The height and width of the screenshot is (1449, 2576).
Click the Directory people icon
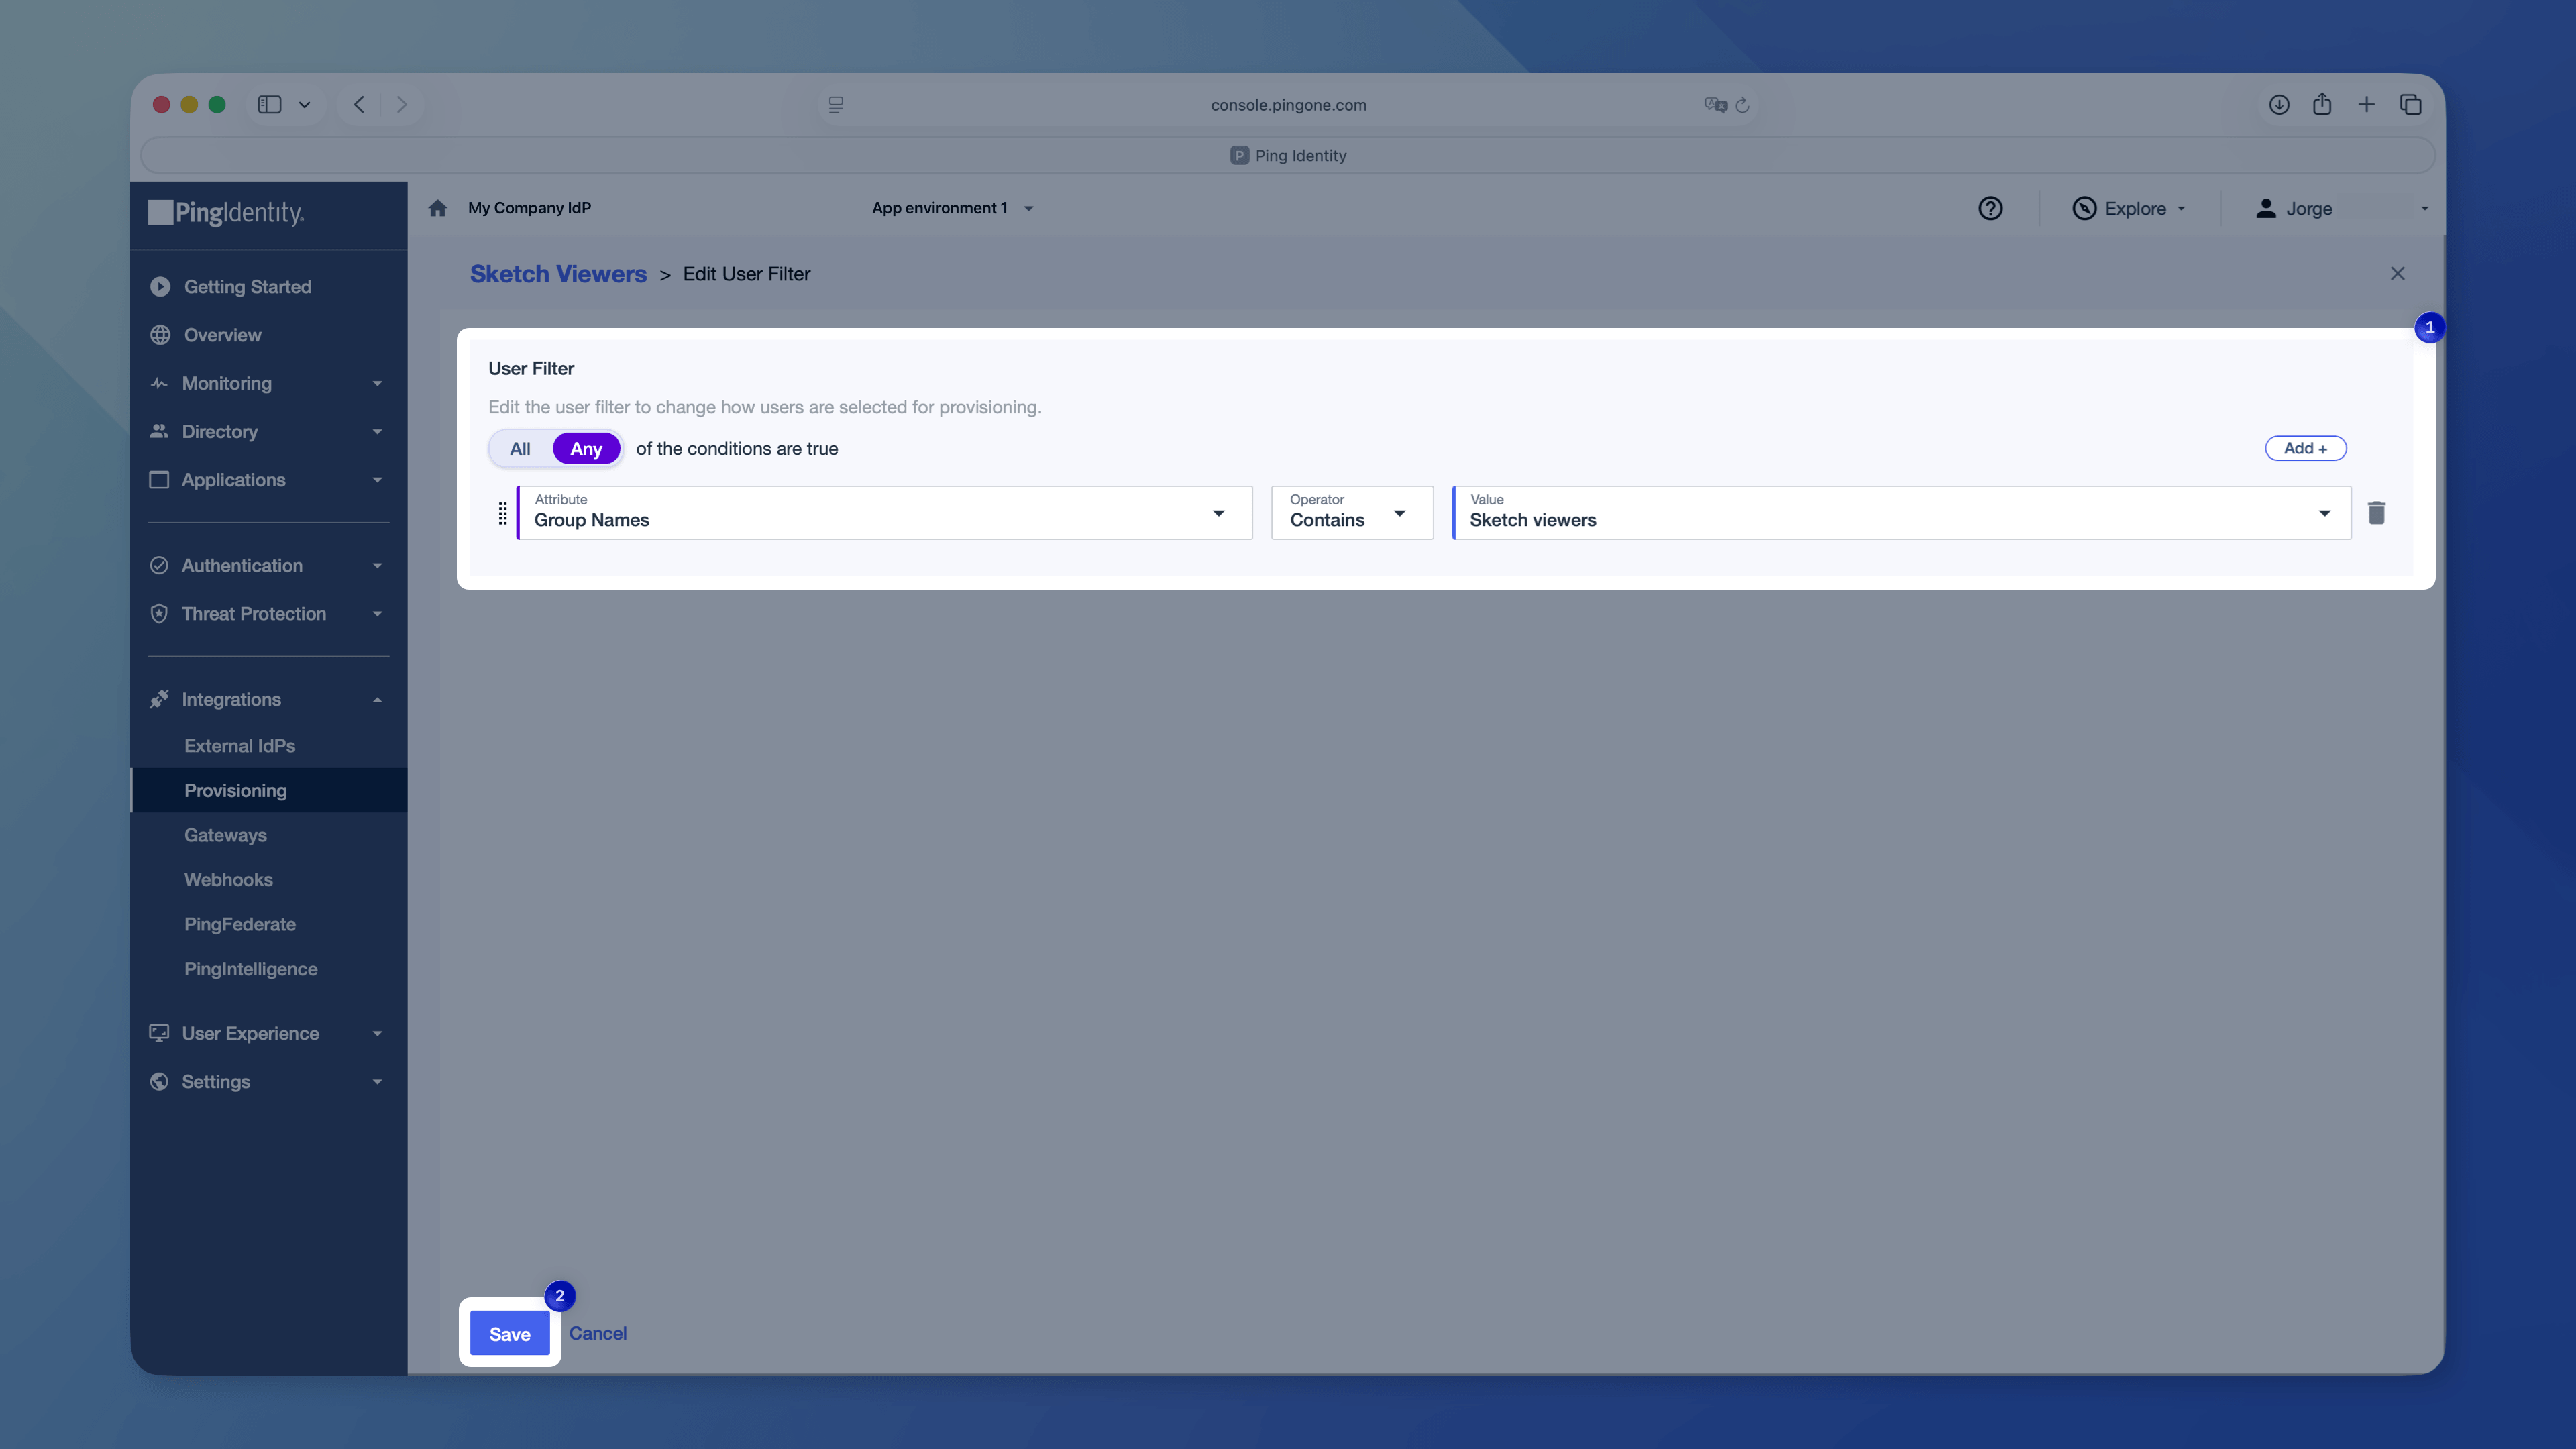(x=159, y=431)
